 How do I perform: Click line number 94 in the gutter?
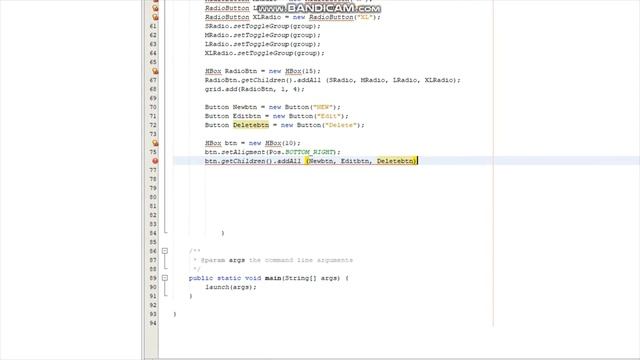(153, 323)
